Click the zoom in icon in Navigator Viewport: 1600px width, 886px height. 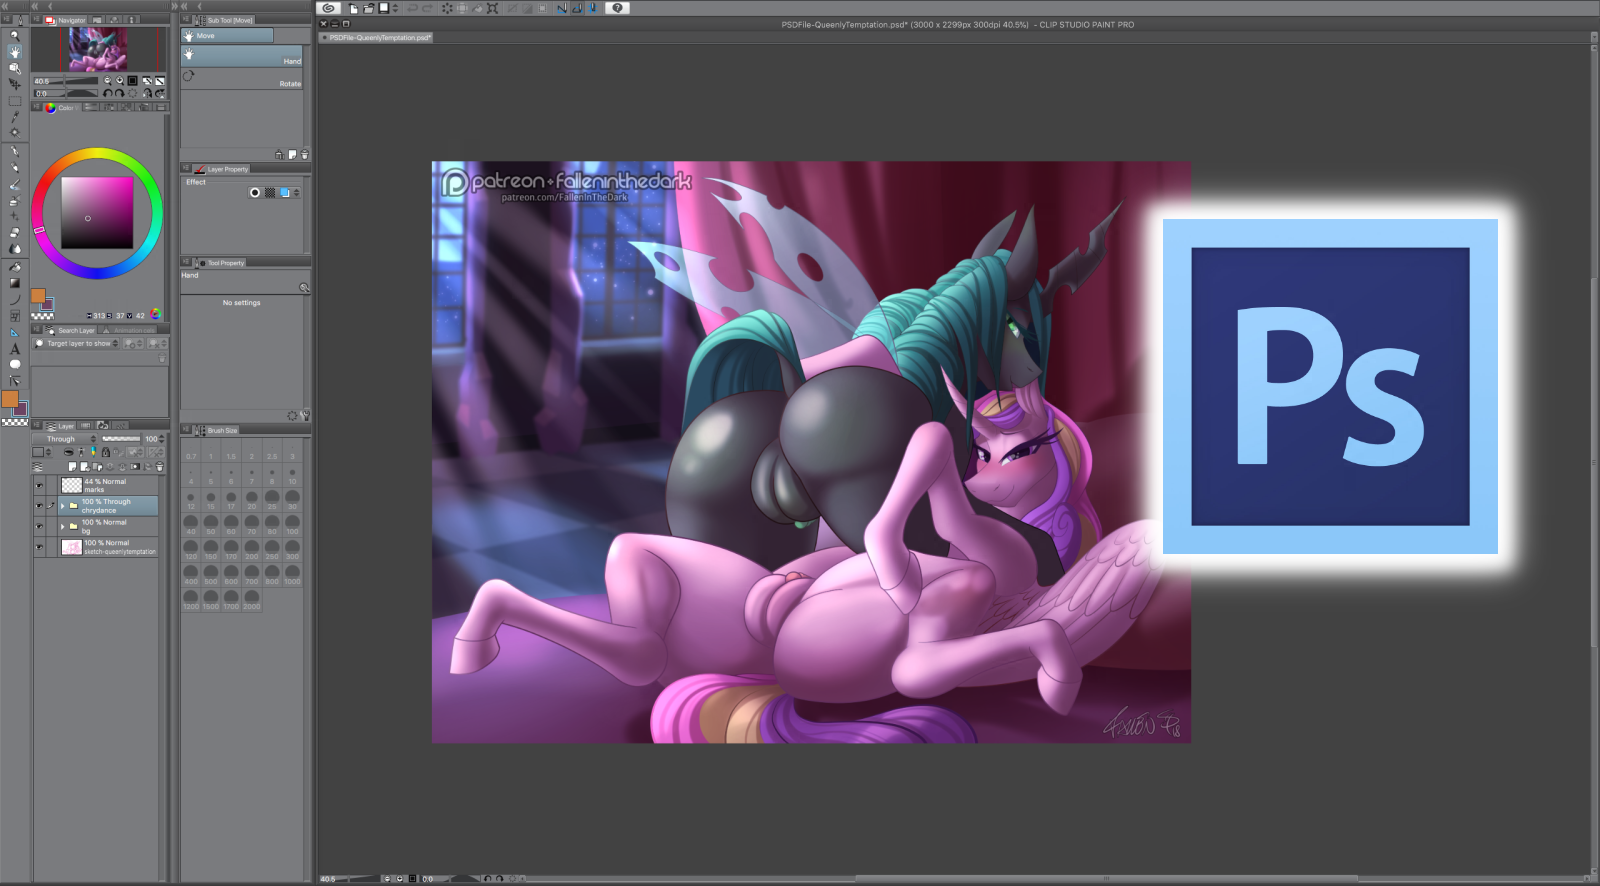coord(120,81)
